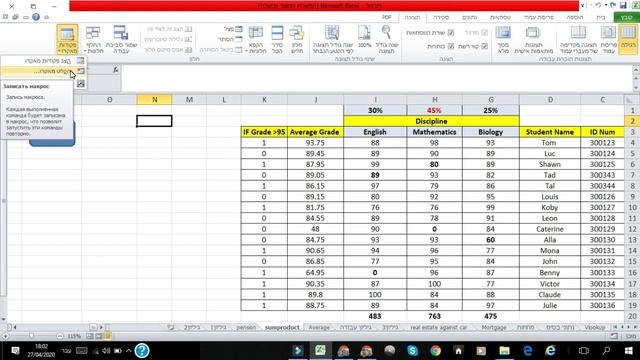Switch to the Average sheet tab

pyautogui.click(x=319, y=327)
